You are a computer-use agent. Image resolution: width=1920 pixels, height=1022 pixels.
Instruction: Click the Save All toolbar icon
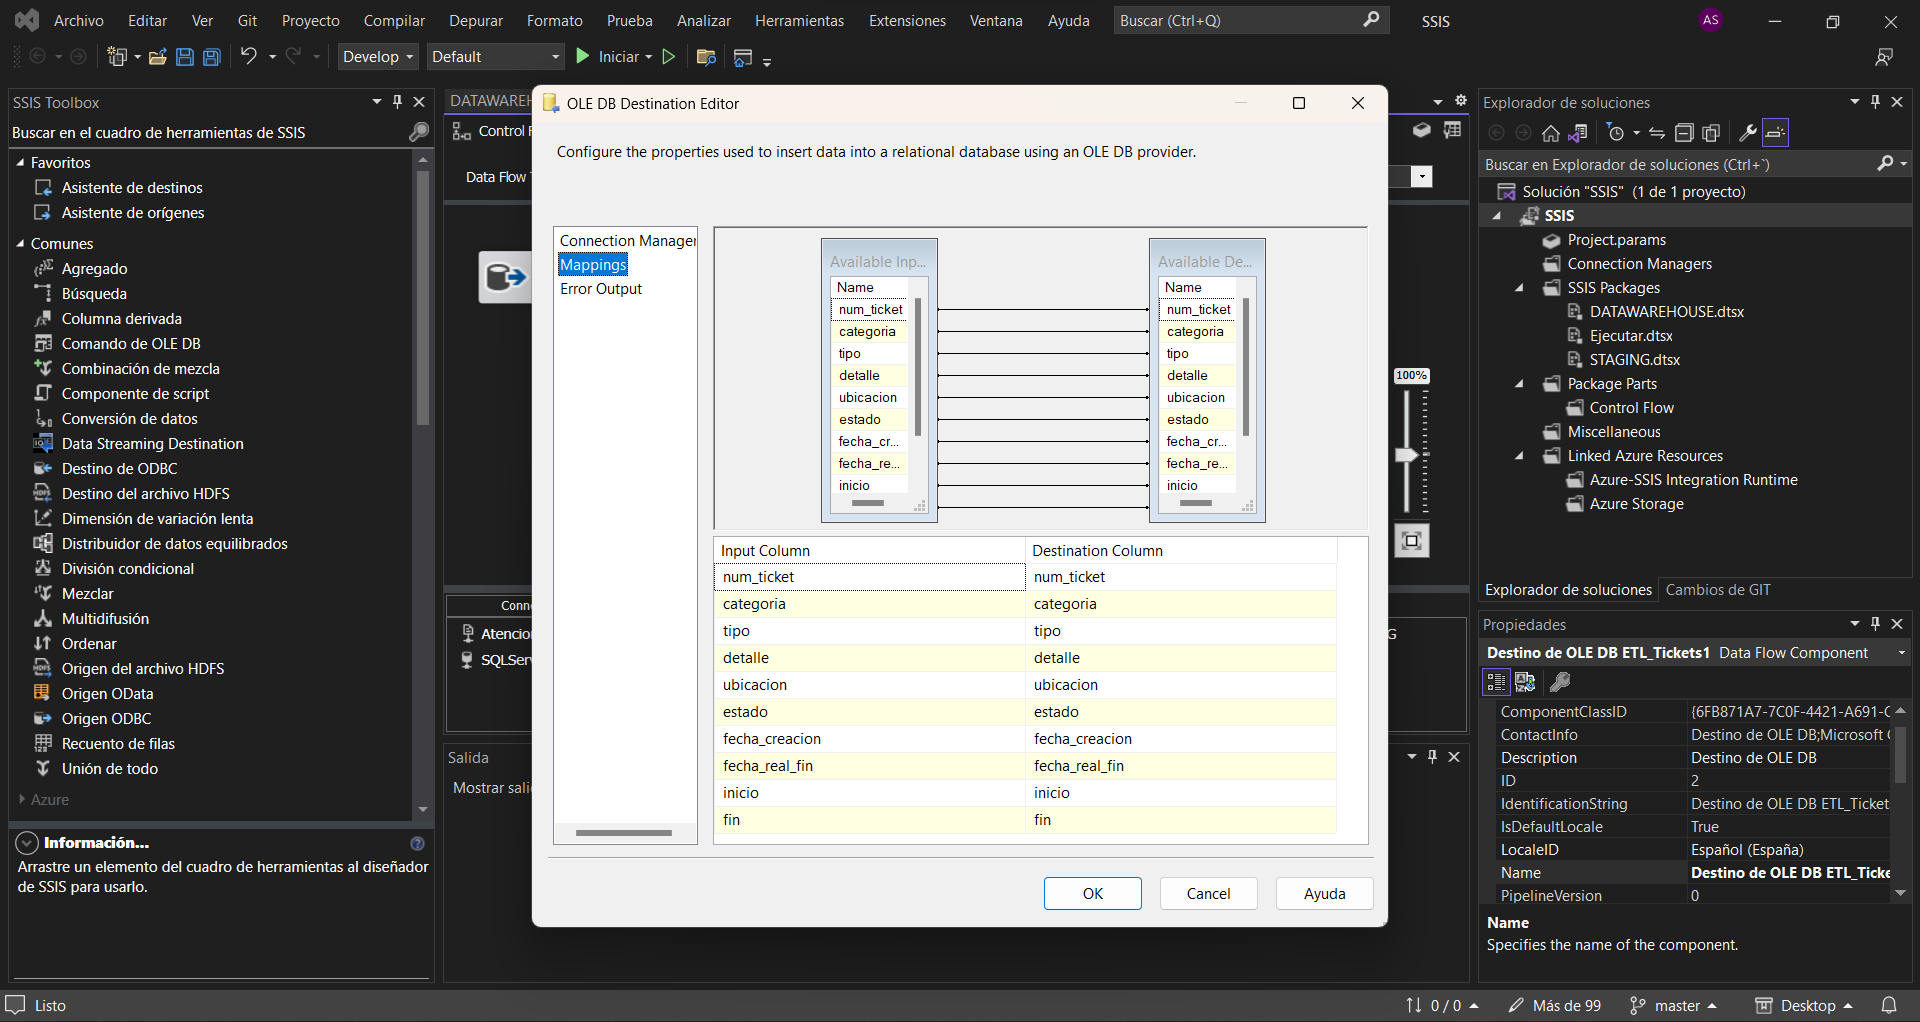[x=212, y=57]
